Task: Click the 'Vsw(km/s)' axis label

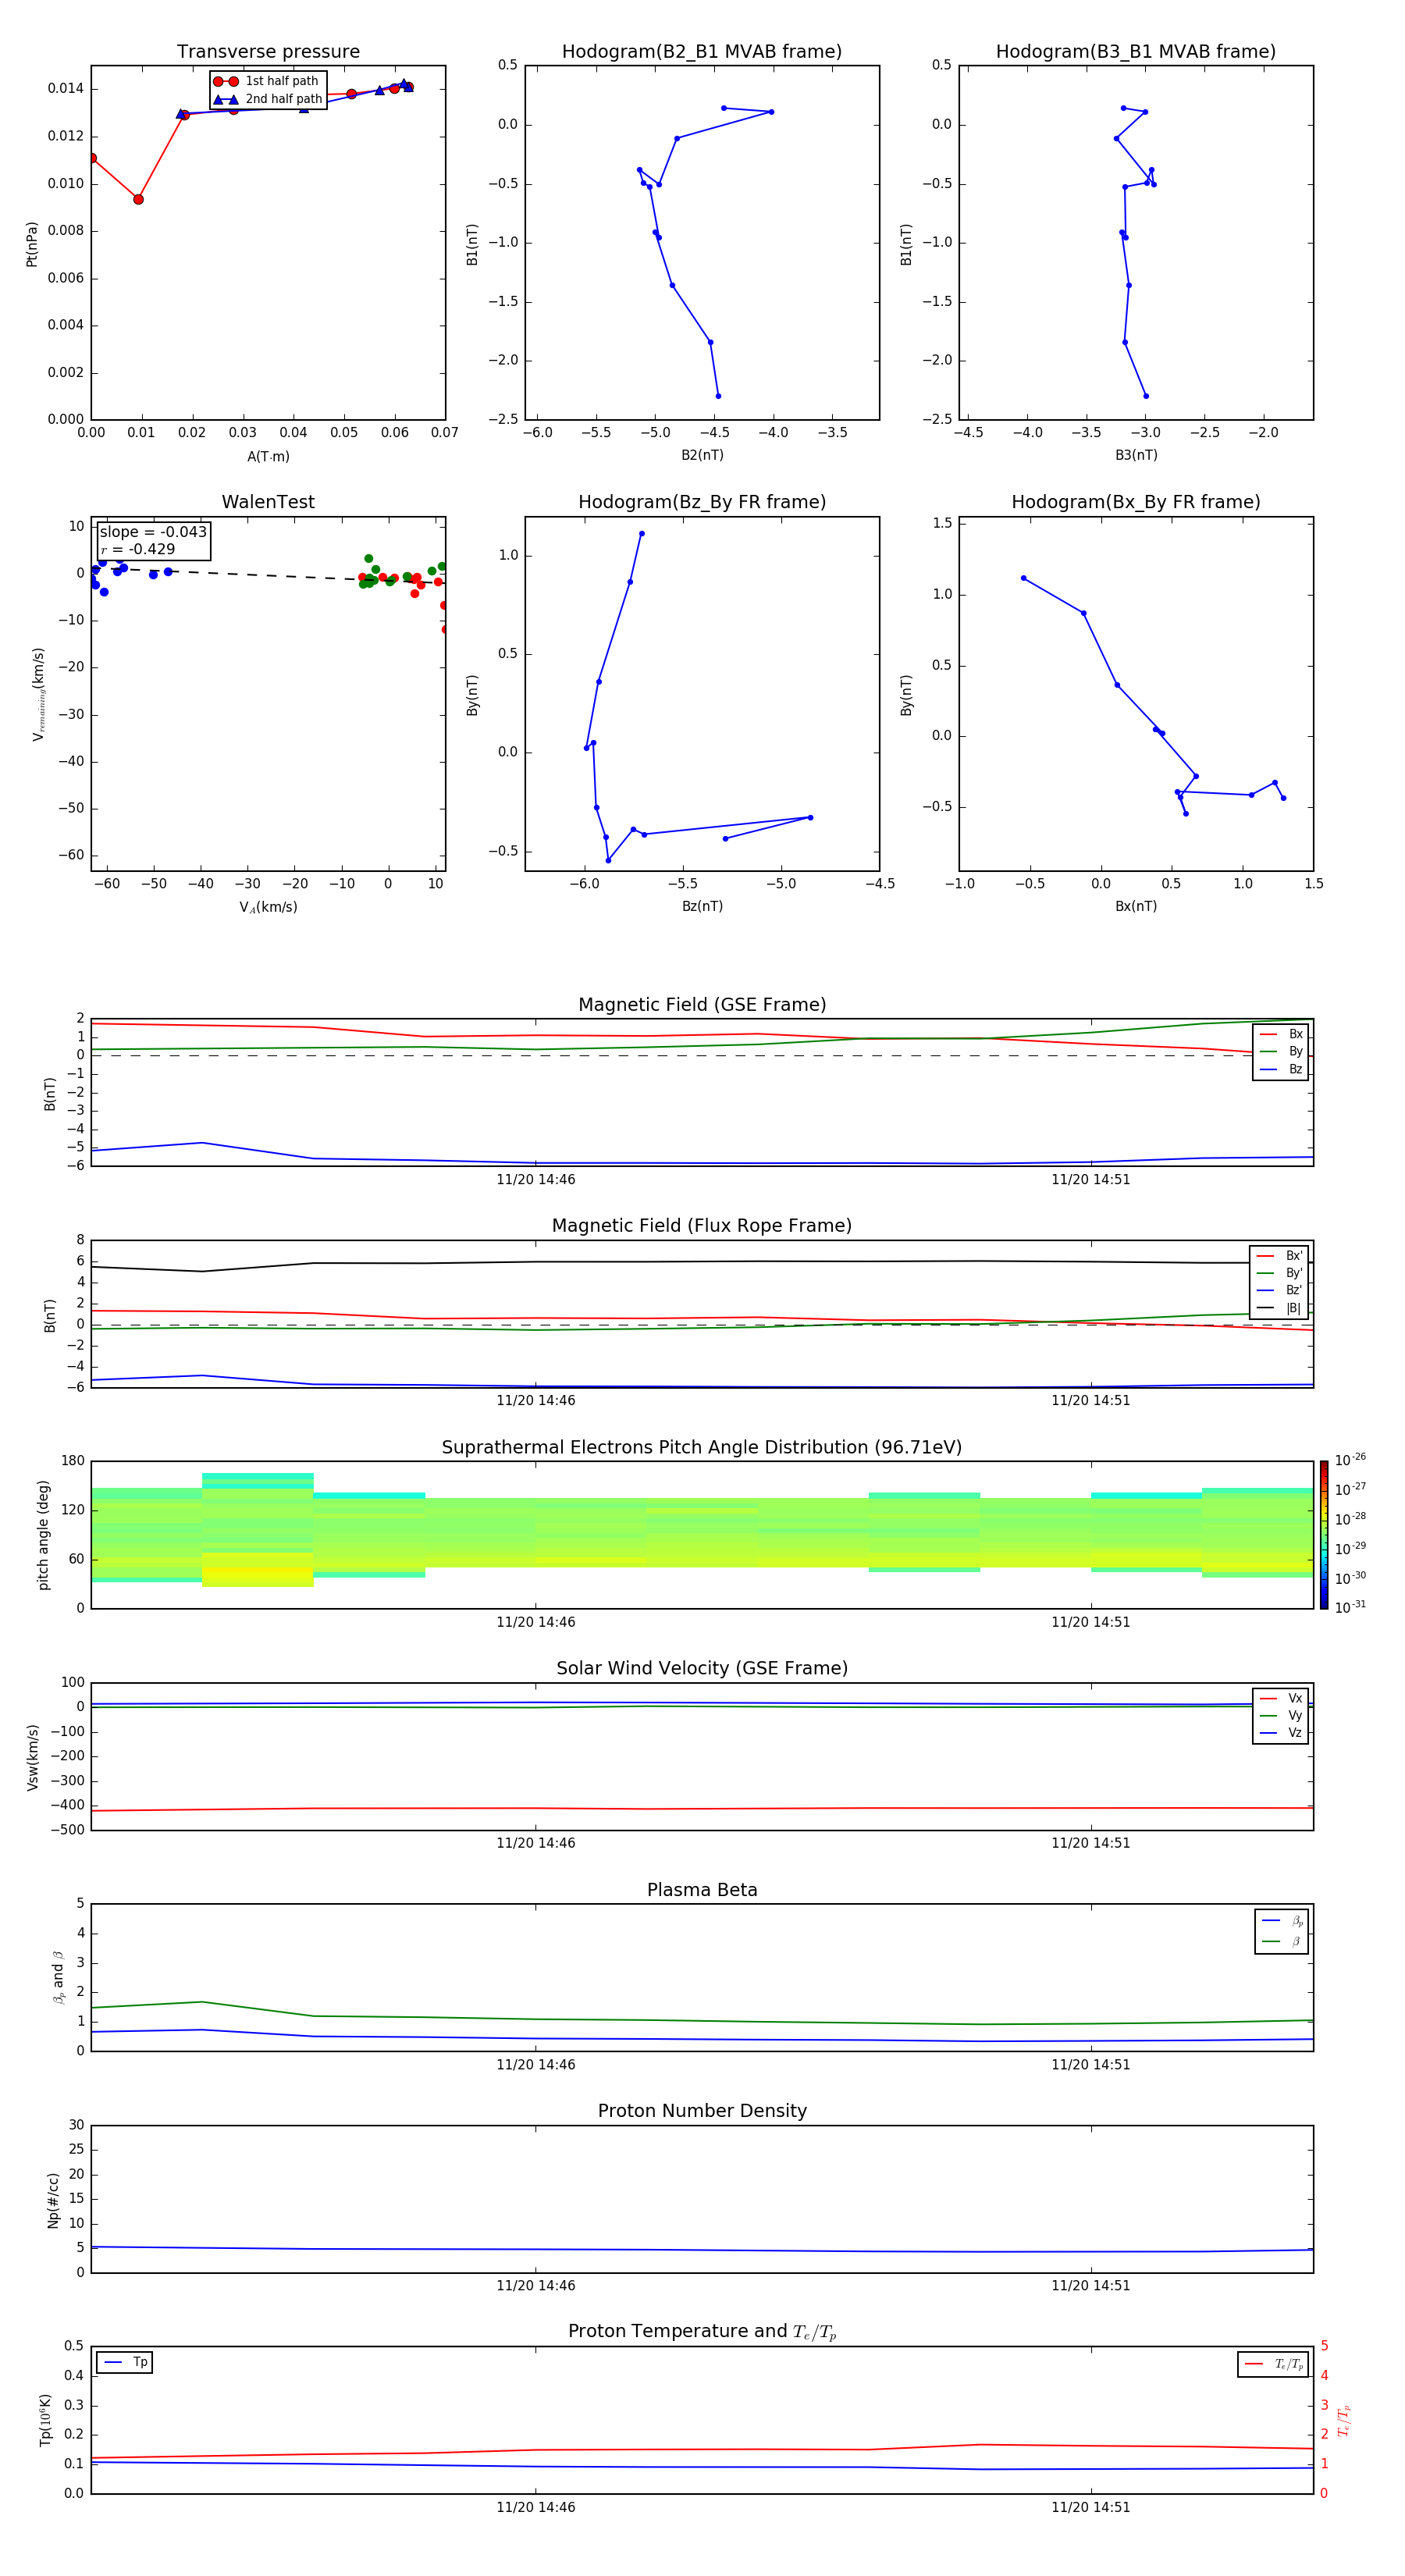Action: click(32, 1757)
